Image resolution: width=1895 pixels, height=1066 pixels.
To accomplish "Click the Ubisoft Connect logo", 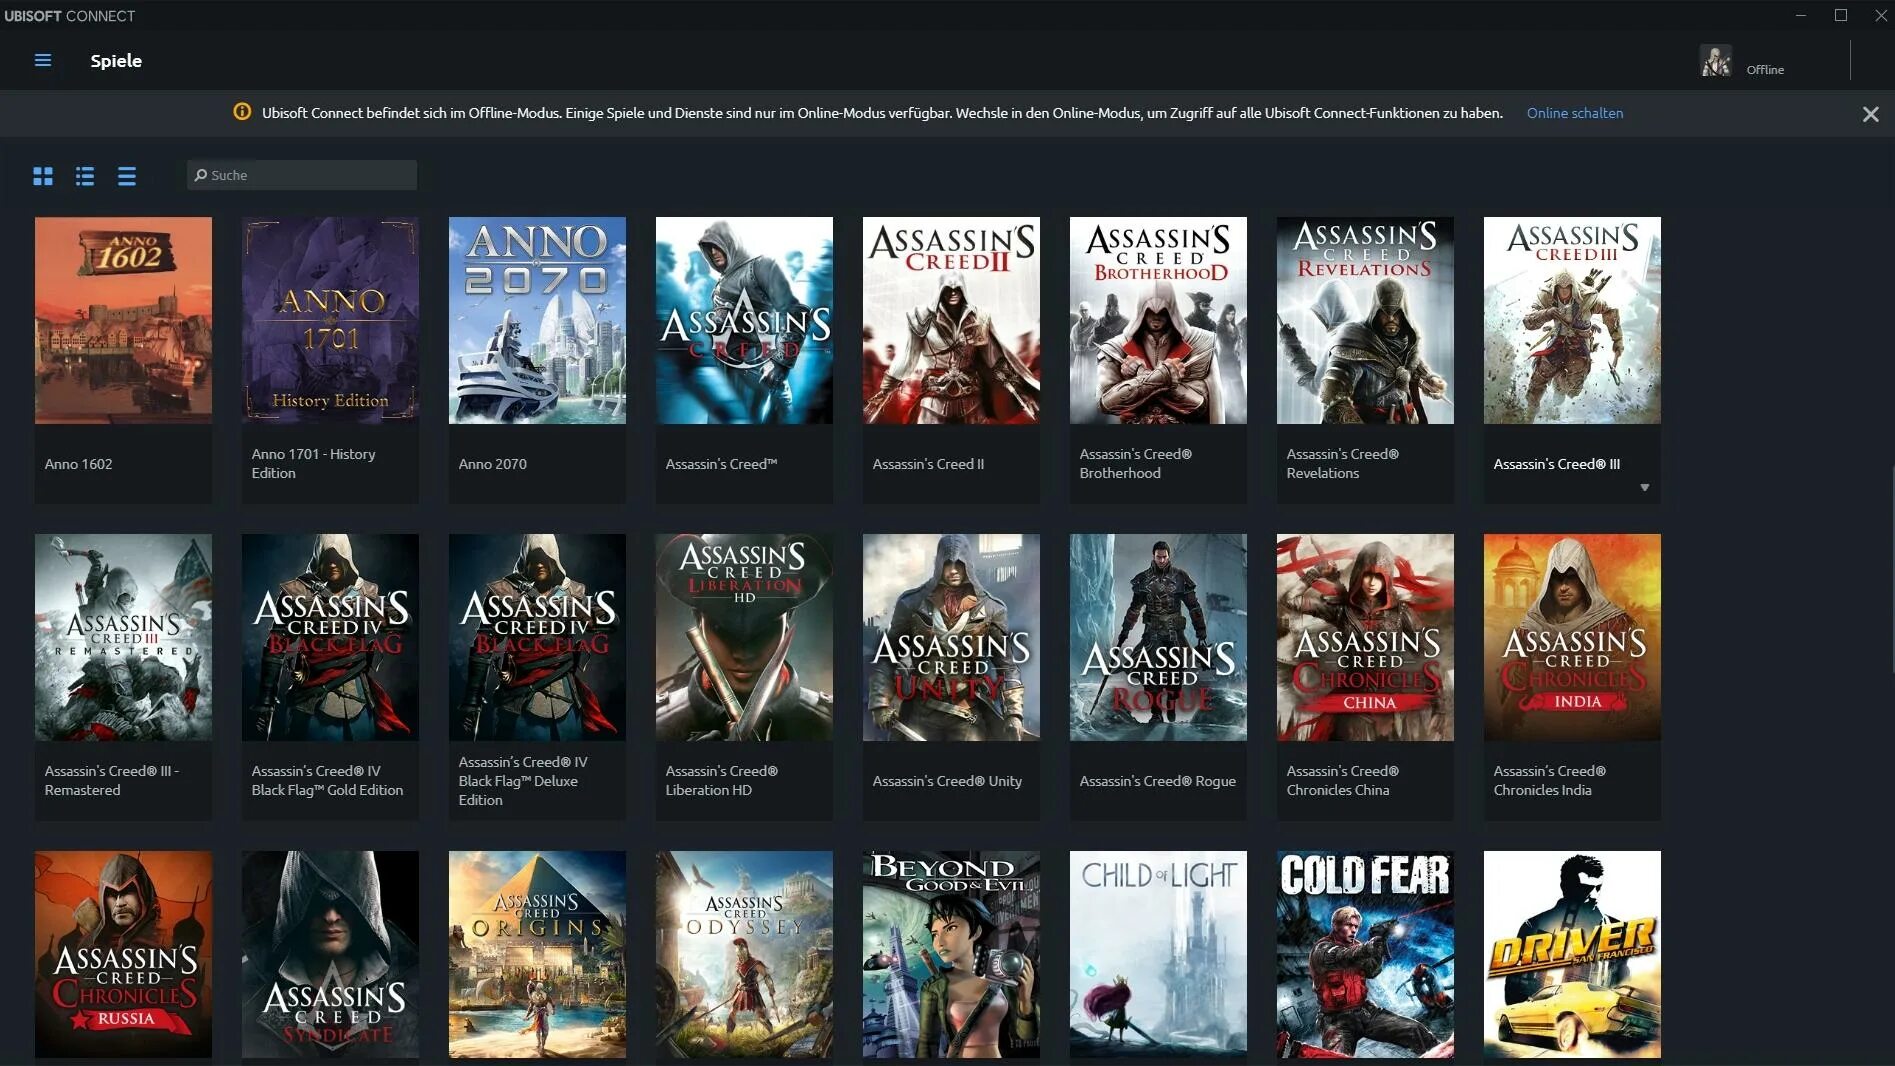I will pos(70,15).
